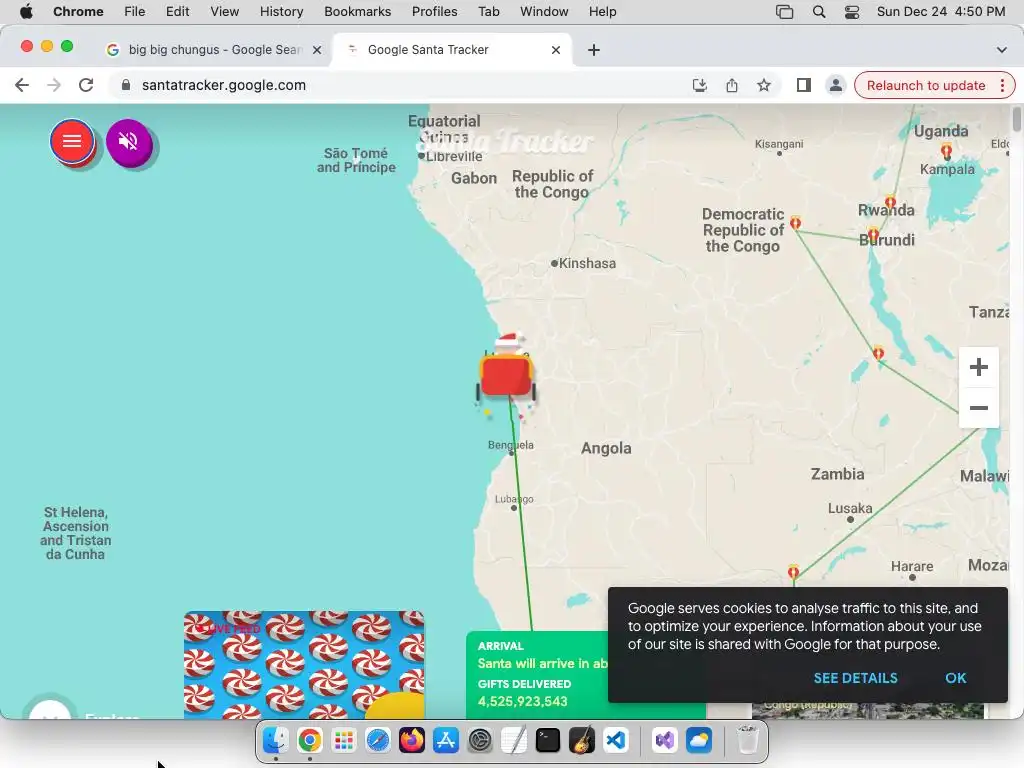Accept cookies with the OK button
This screenshot has width=1024, height=768.
(x=955, y=678)
